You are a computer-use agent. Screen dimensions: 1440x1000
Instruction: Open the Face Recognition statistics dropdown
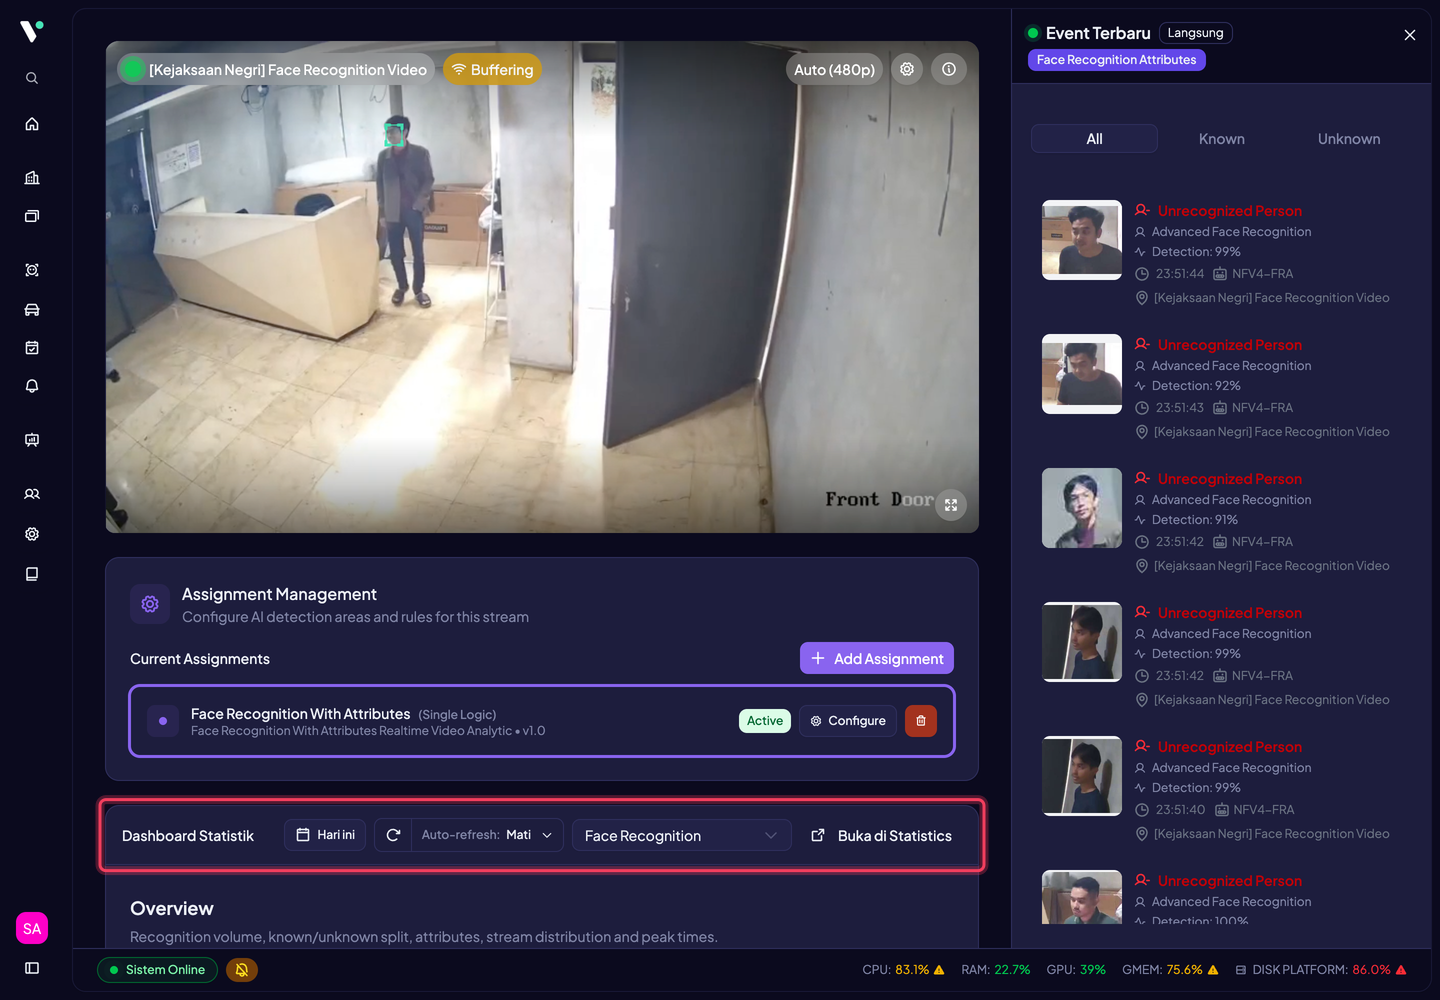click(681, 835)
